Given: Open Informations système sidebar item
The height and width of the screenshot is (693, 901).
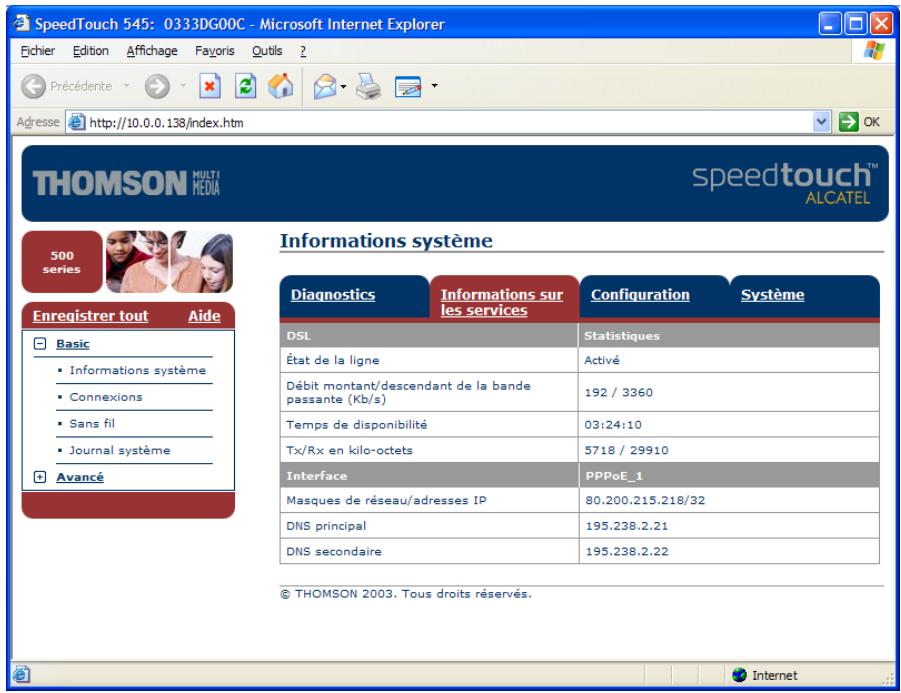Looking at the screenshot, I should [x=137, y=370].
